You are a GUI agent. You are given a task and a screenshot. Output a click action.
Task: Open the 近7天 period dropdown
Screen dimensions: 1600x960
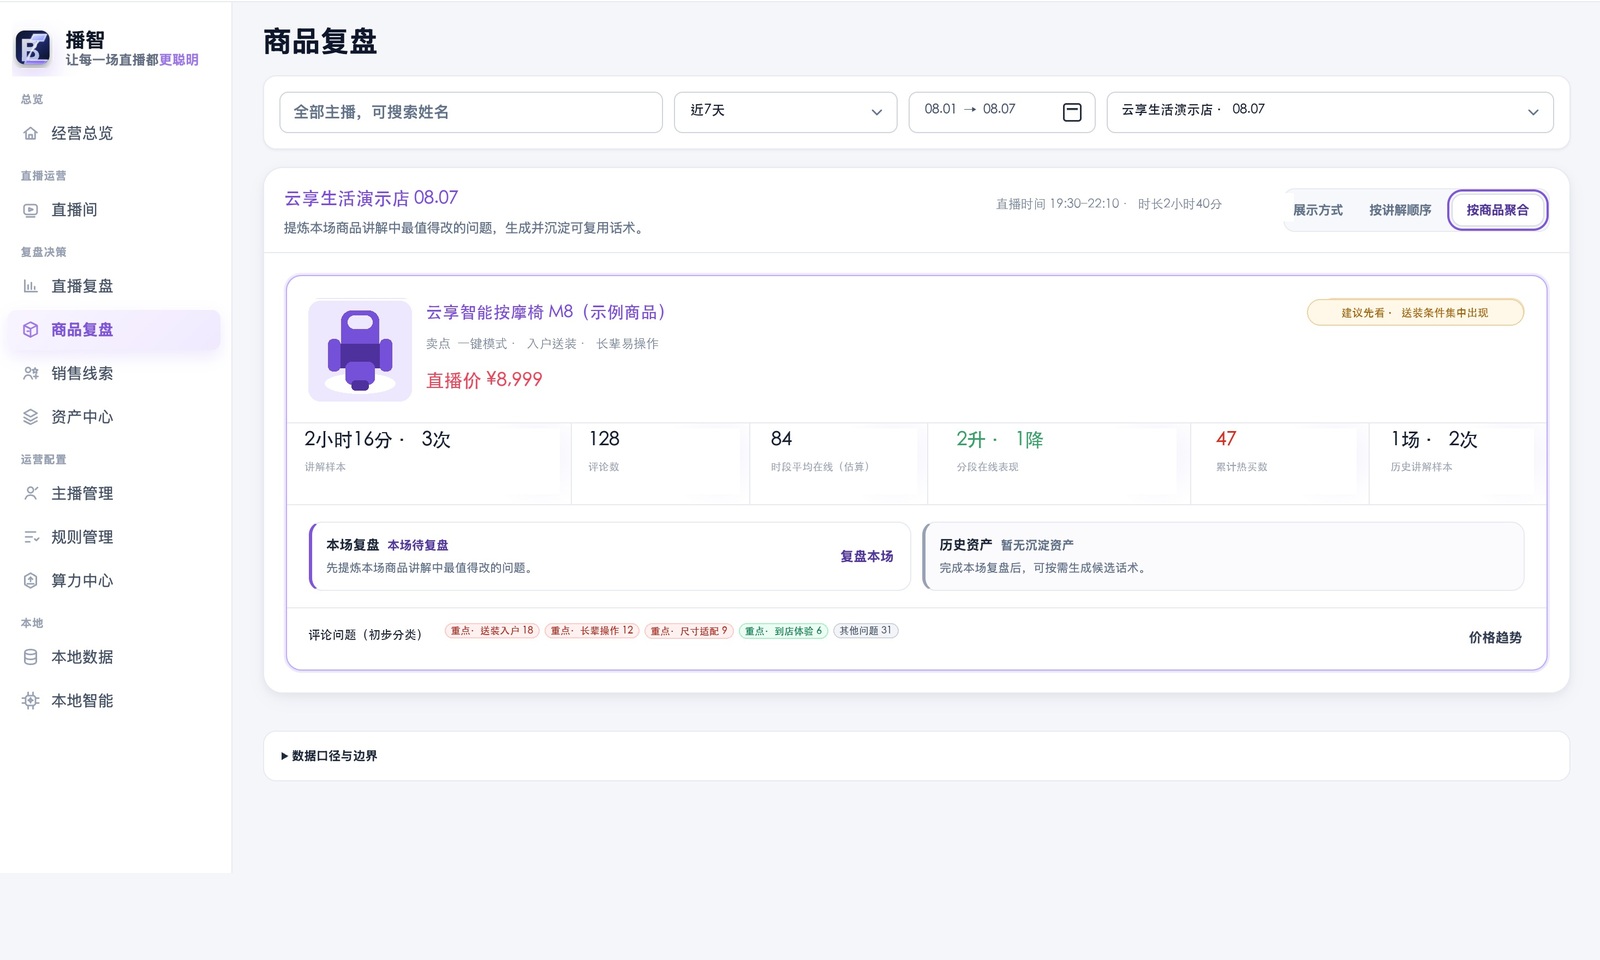coord(785,112)
